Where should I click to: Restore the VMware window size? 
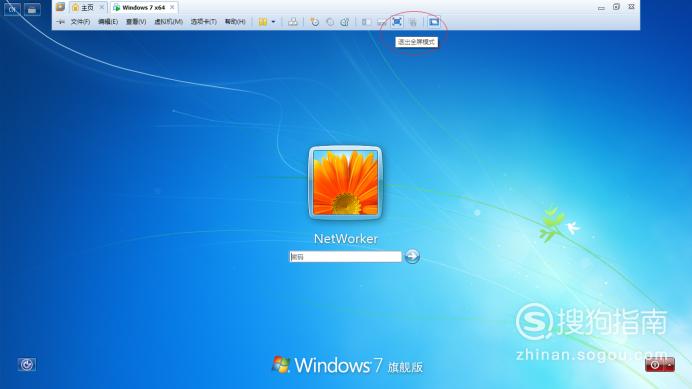coord(617,7)
